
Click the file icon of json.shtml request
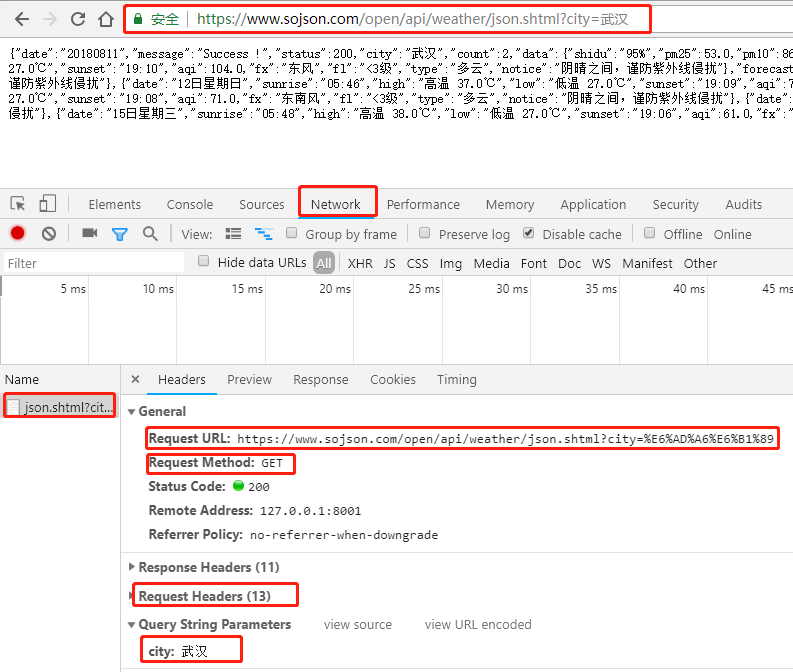pyautogui.click(x=14, y=408)
